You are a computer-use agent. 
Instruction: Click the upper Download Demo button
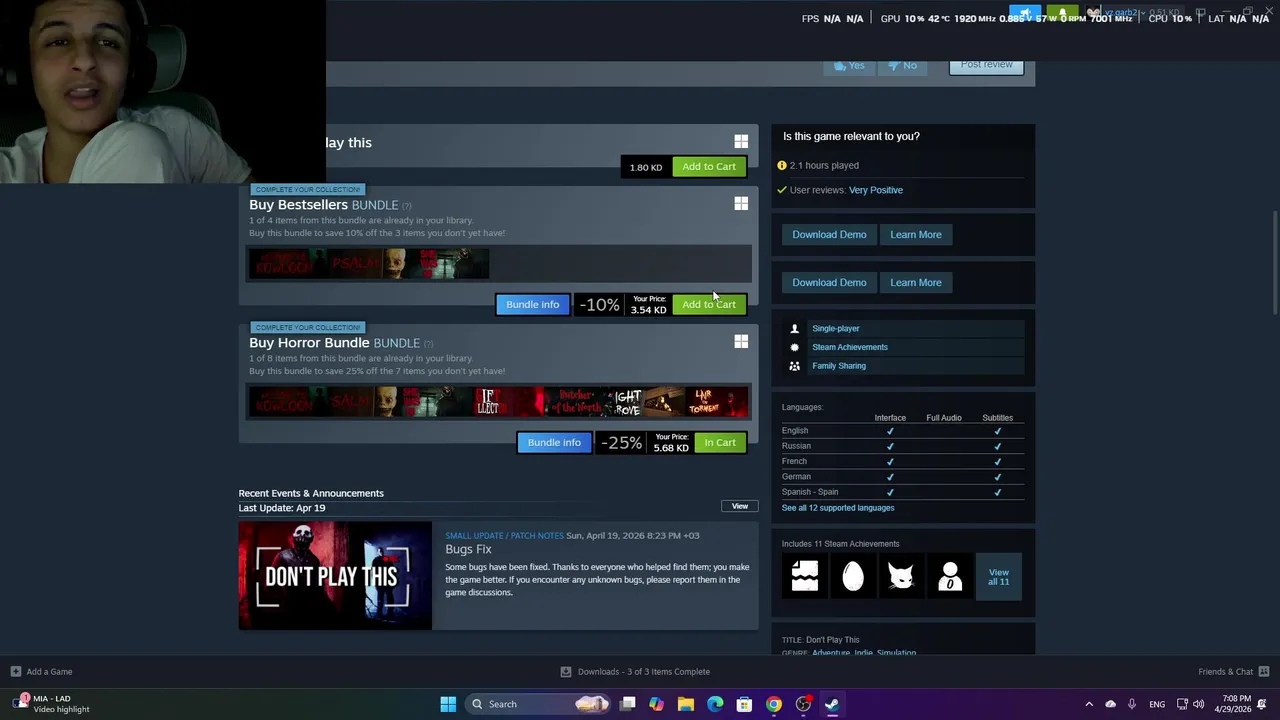coord(829,234)
